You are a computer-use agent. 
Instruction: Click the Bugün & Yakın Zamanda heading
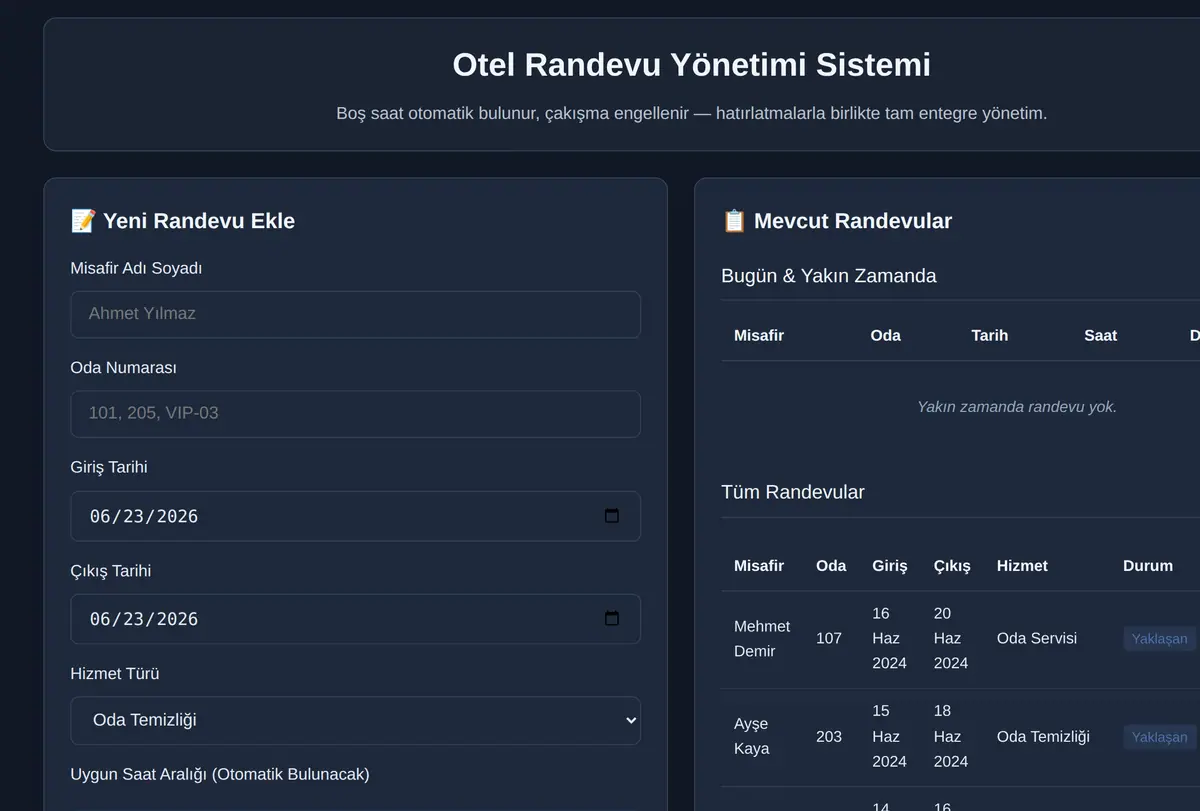829,276
